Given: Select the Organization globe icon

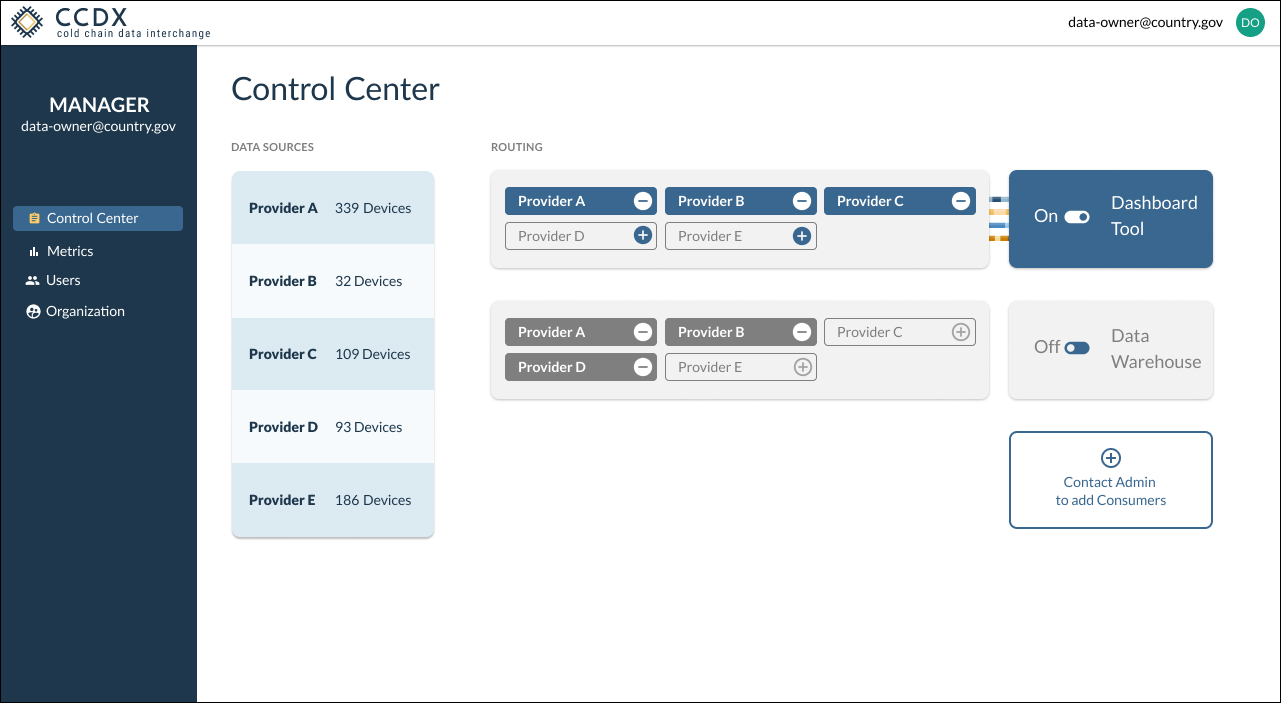Looking at the screenshot, I should pos(32,311).
